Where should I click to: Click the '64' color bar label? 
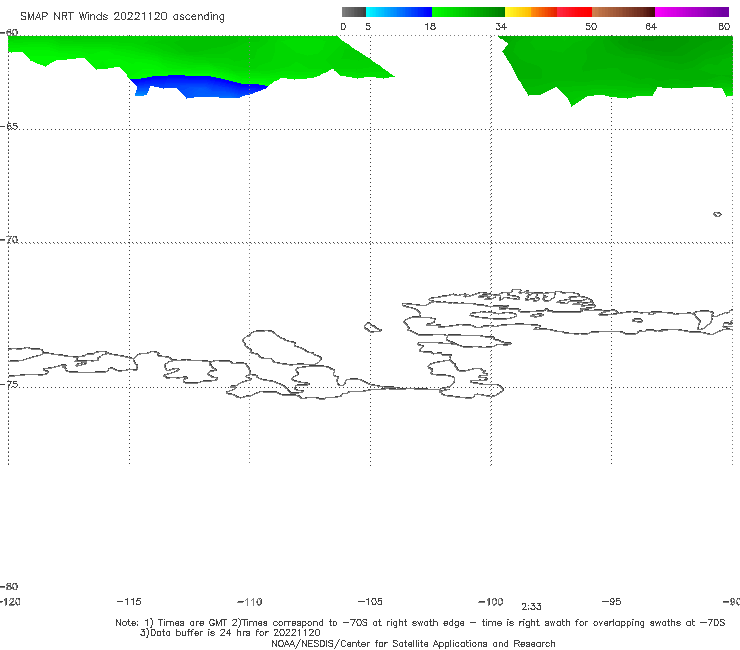(651, 26)
